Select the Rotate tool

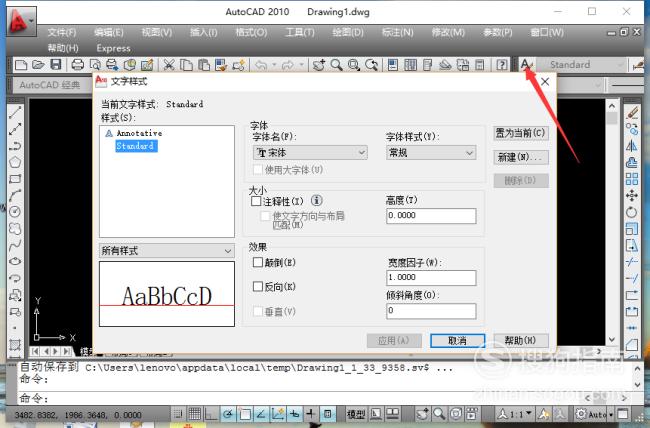pos(632,212)
